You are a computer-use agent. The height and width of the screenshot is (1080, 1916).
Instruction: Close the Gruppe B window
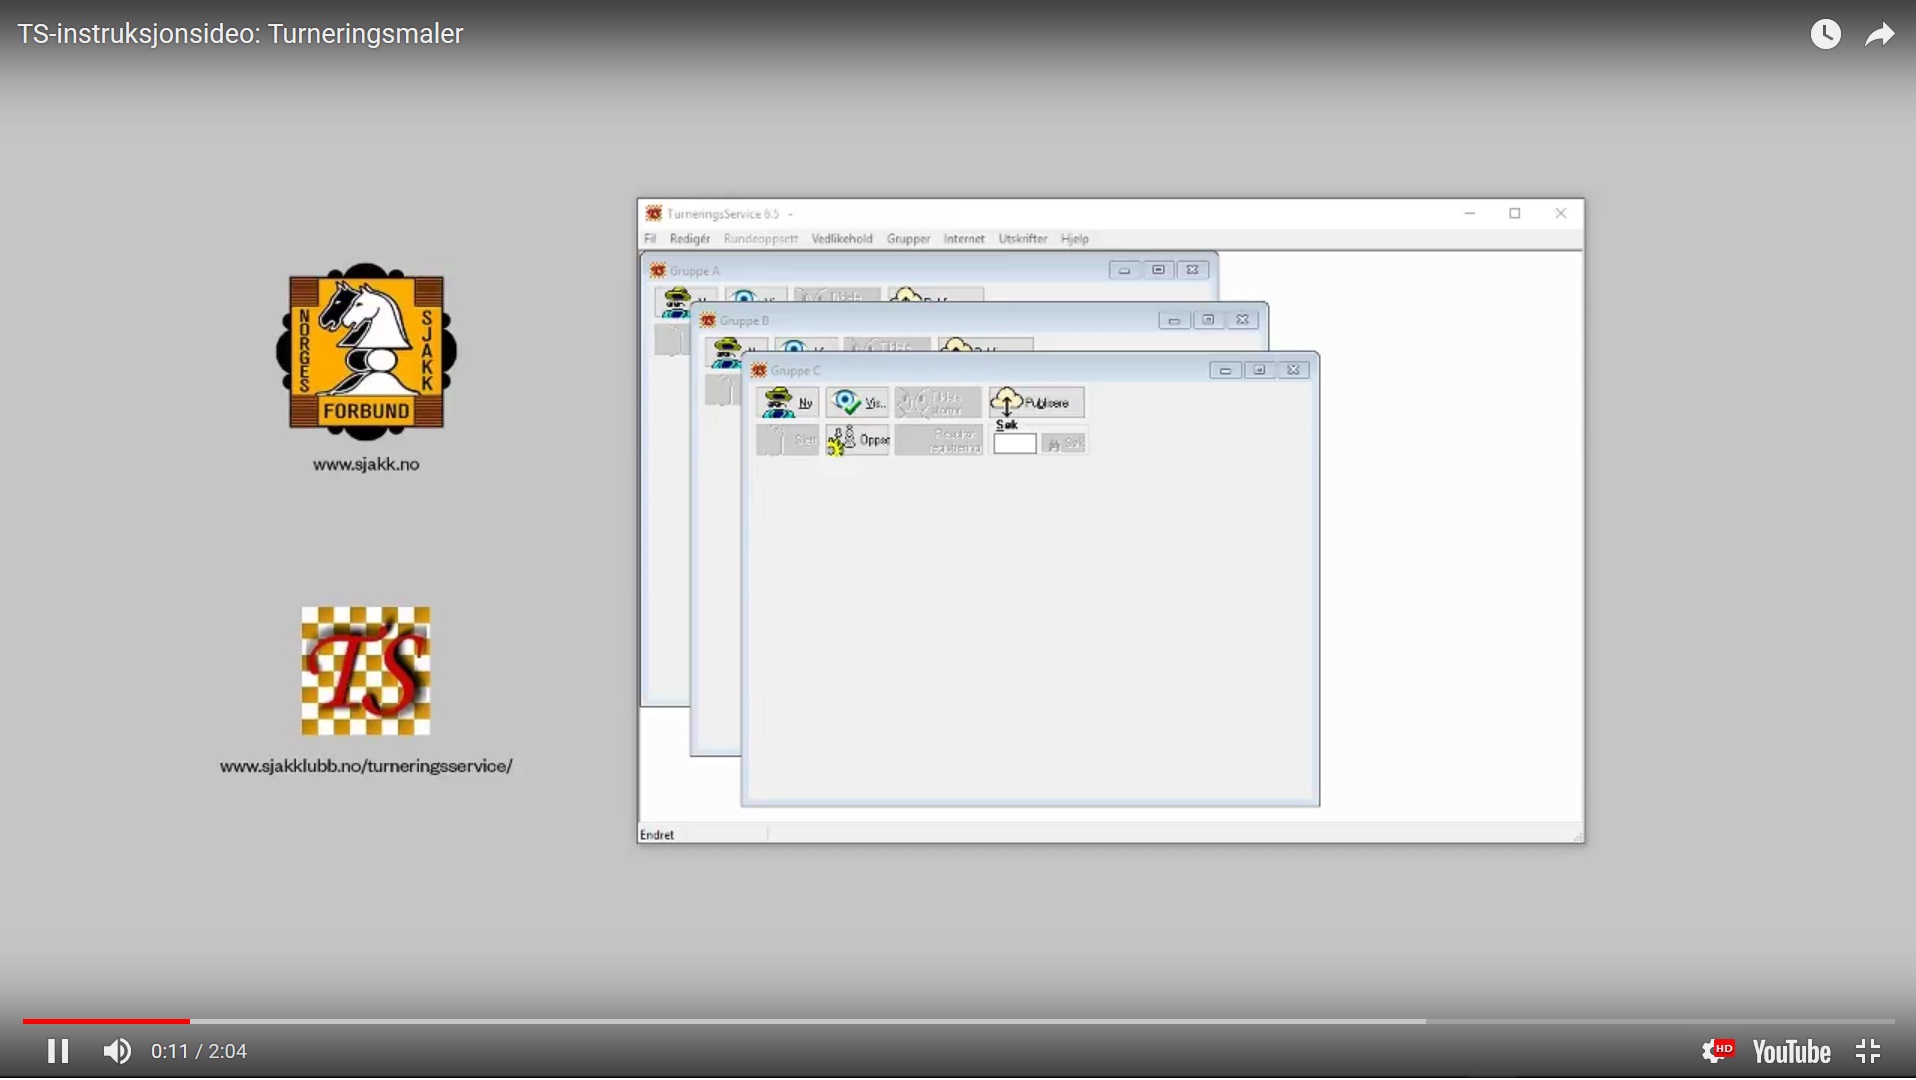click(1243, 320)
